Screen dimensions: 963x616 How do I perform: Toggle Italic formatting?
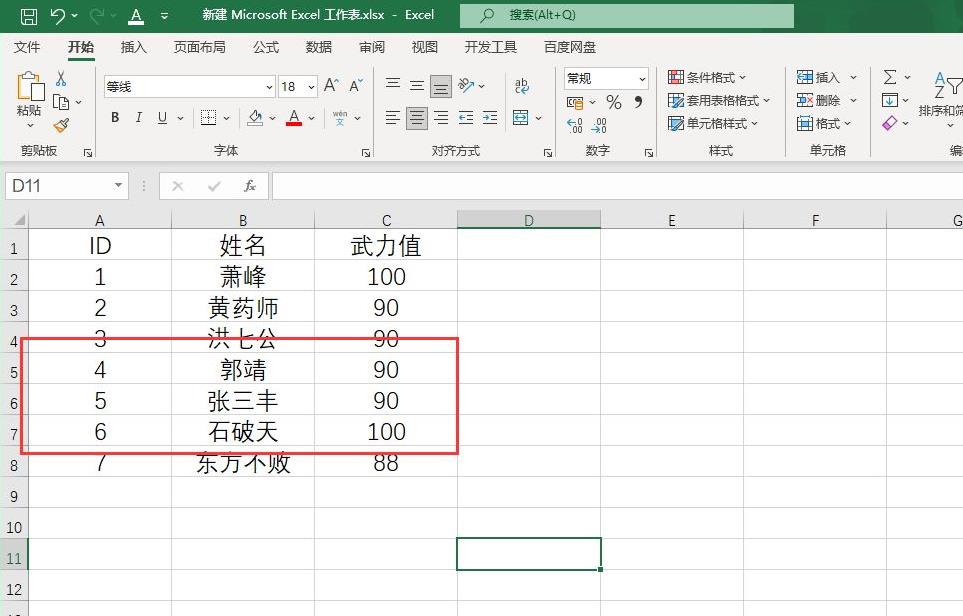(139, 117)
